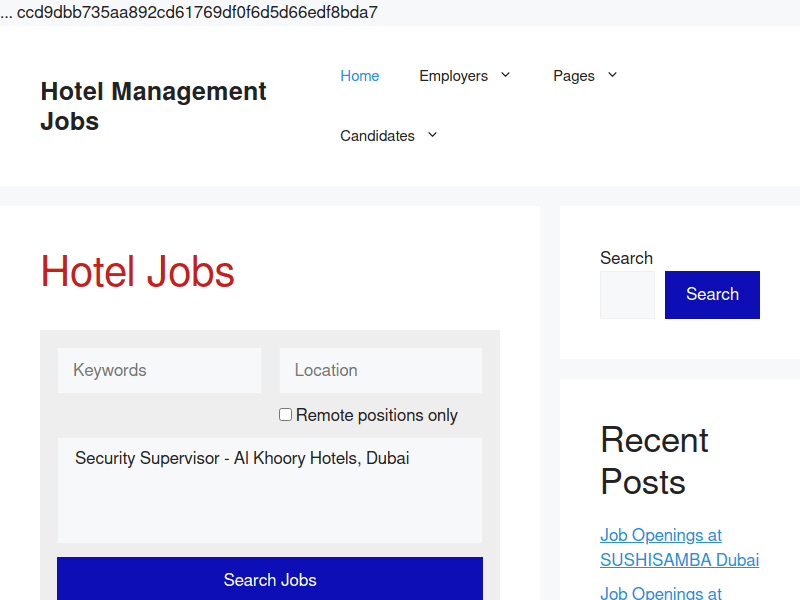Screen dimensions: 800x600
Task: Select the Security Supervisor Al Khoory listing
Action: tap(242, 458)
